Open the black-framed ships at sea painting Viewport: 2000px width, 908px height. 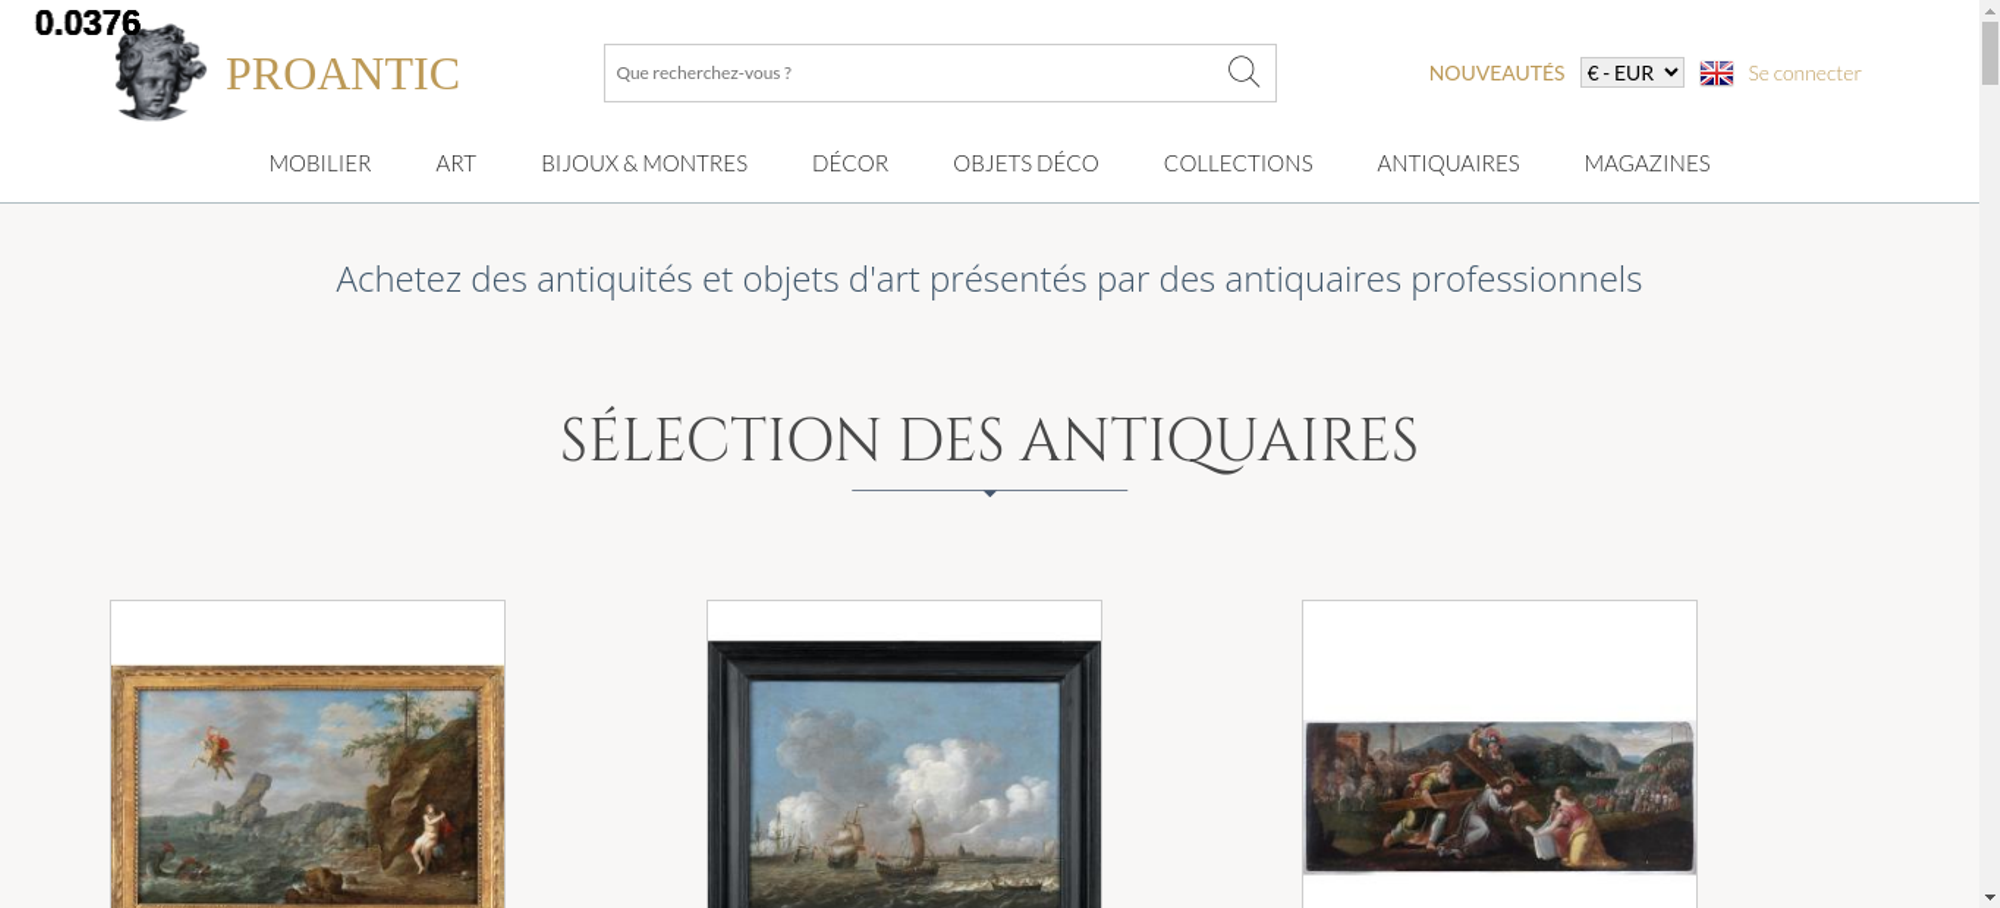904,774
